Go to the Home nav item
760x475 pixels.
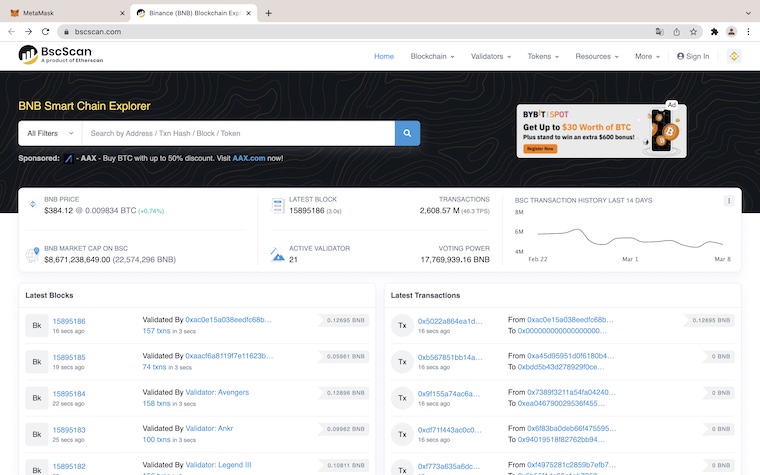coord(384,56)
